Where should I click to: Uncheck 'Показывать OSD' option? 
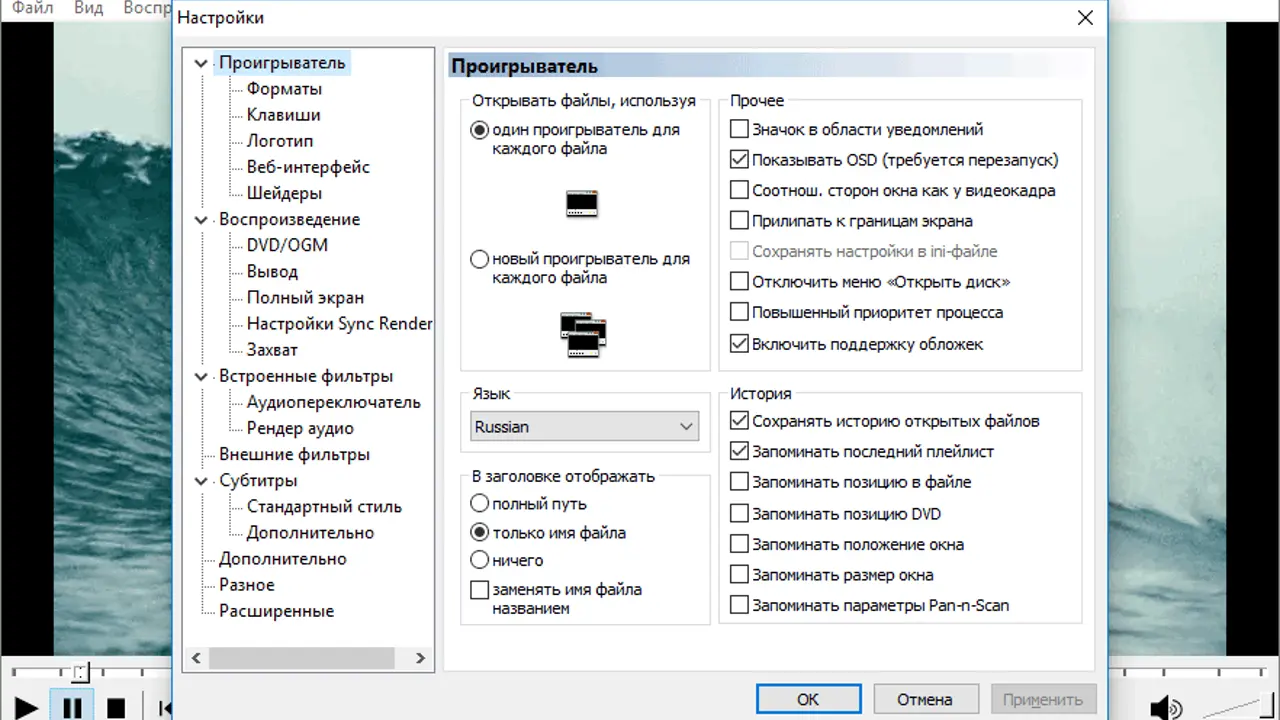[739, 159]
